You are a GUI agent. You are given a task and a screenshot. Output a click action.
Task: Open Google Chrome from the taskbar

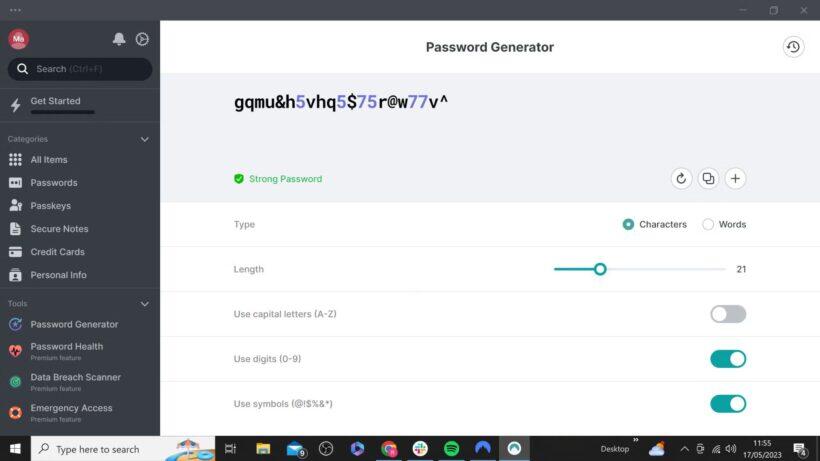point(389,448)
